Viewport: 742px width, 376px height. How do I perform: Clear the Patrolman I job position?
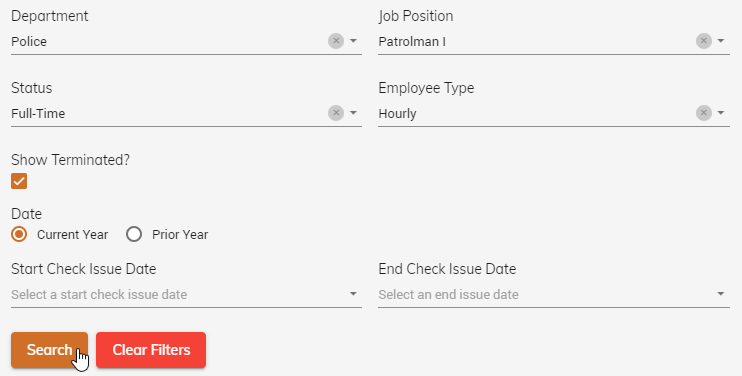point(704,41)
